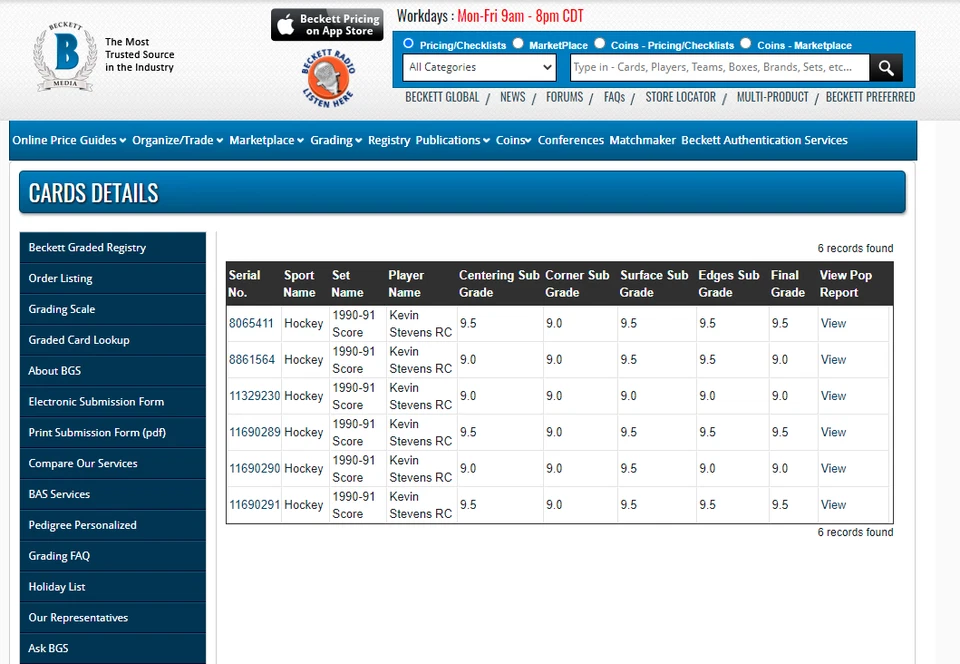Click the card search input field

[719, 67]
